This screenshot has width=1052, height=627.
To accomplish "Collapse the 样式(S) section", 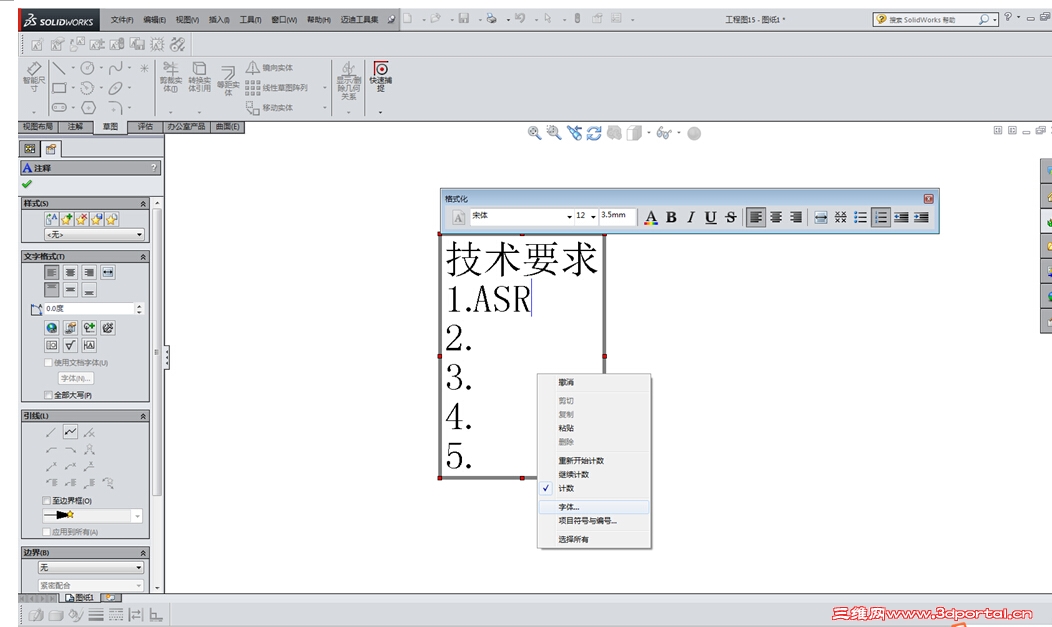I will [x=143, y=203].
